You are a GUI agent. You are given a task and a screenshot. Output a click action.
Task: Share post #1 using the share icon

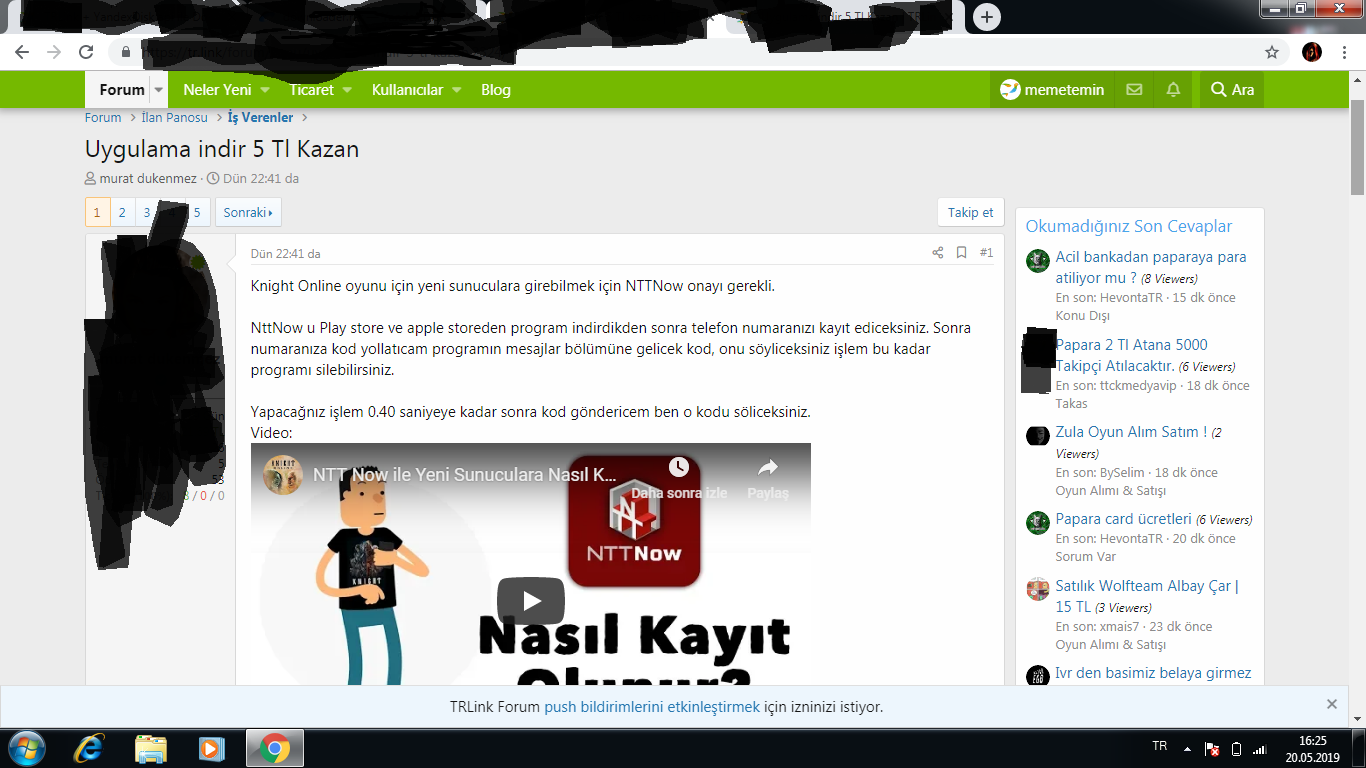point(938,253)
